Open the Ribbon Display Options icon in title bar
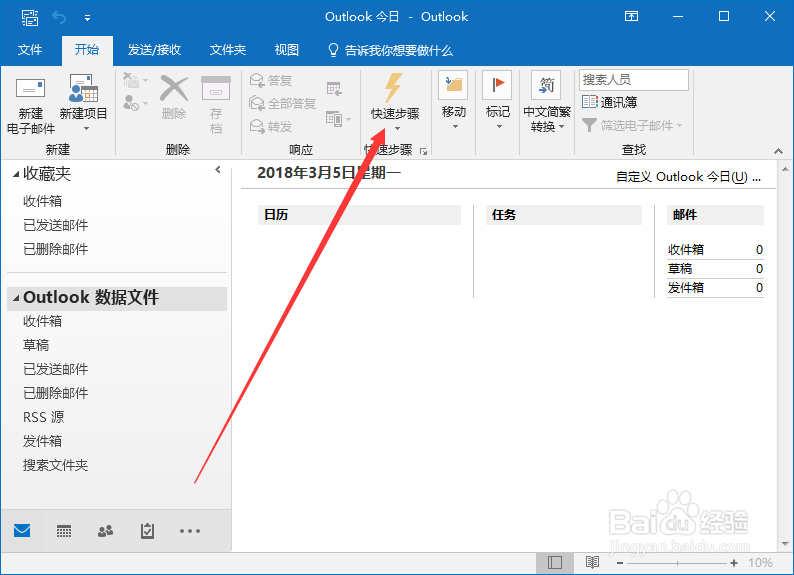The image size is (794, 575). (631, 17)
